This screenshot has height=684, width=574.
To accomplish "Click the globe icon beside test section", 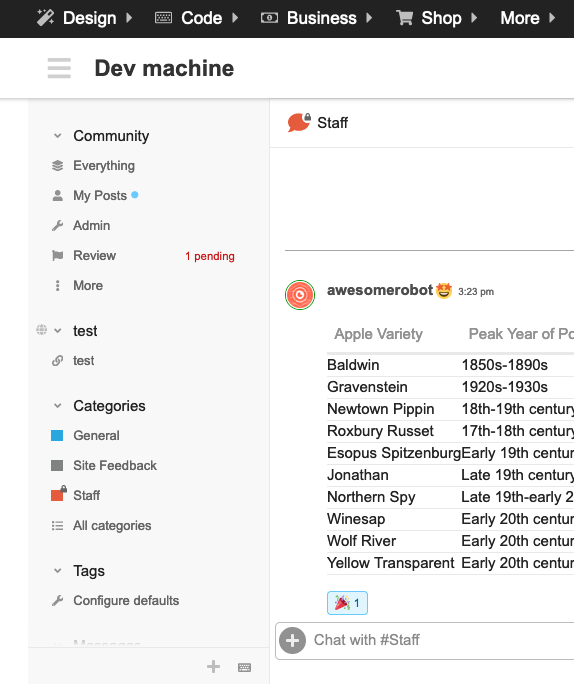I will 41,330.
